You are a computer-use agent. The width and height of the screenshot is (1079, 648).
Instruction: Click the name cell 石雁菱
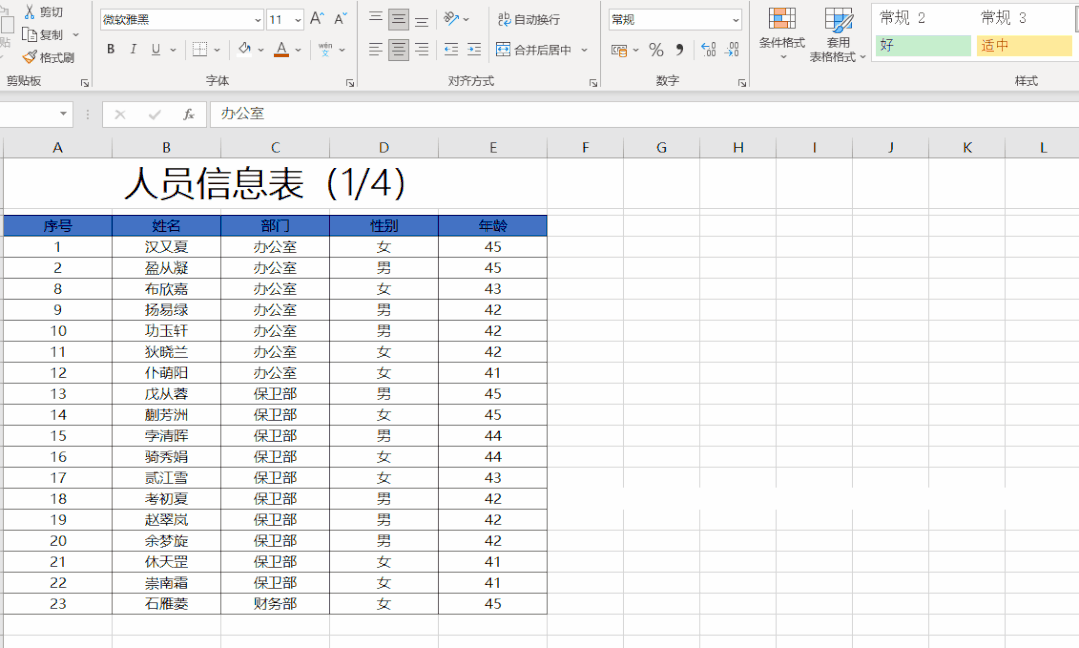(167, 604)
